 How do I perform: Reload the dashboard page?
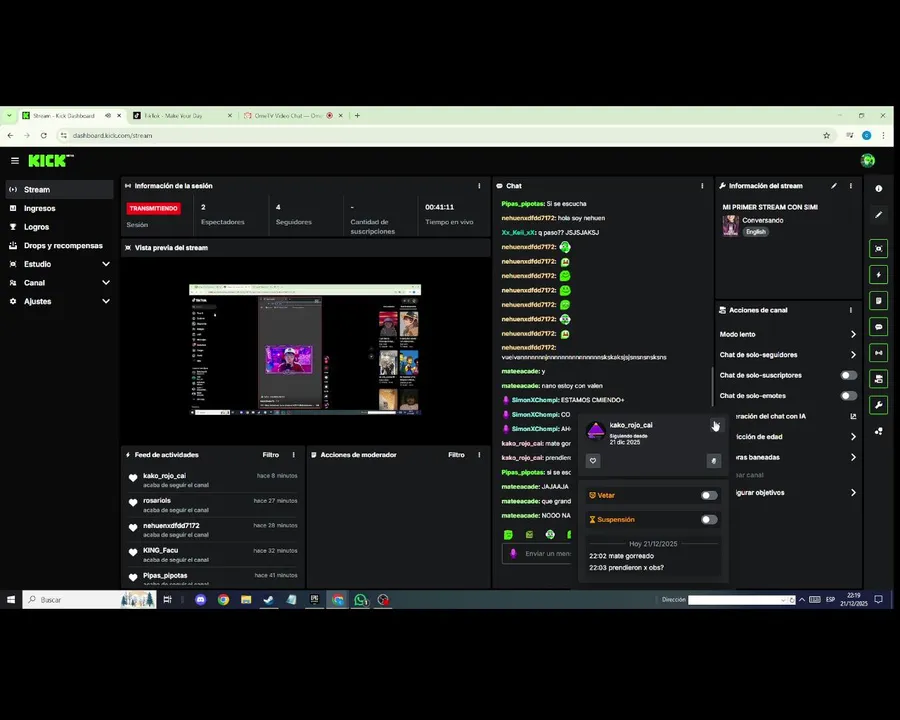(x=44, y=136)
